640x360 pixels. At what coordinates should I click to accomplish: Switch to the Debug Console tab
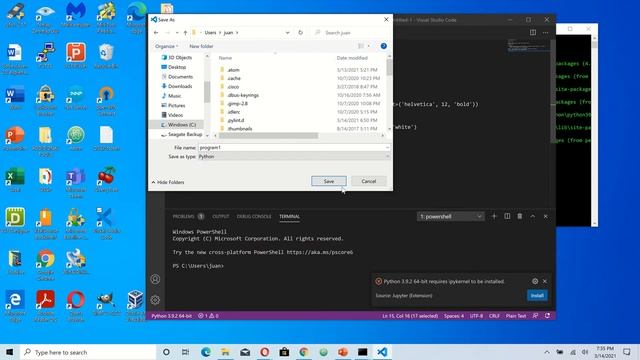click(254, 216)
